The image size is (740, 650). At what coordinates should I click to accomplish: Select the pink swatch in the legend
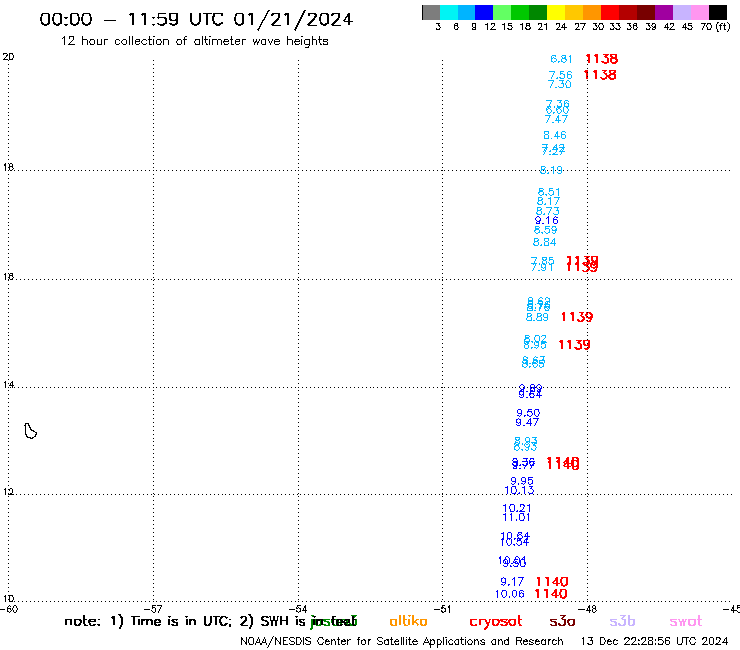(x=699, y=12)
